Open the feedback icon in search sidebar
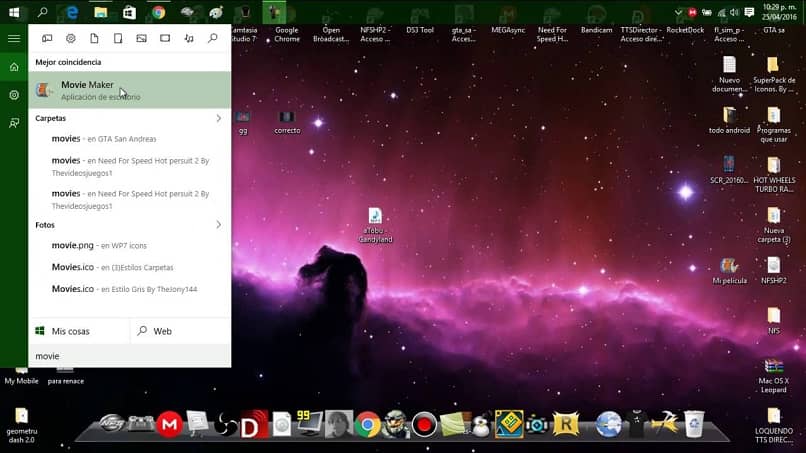 tap(14, 123)
